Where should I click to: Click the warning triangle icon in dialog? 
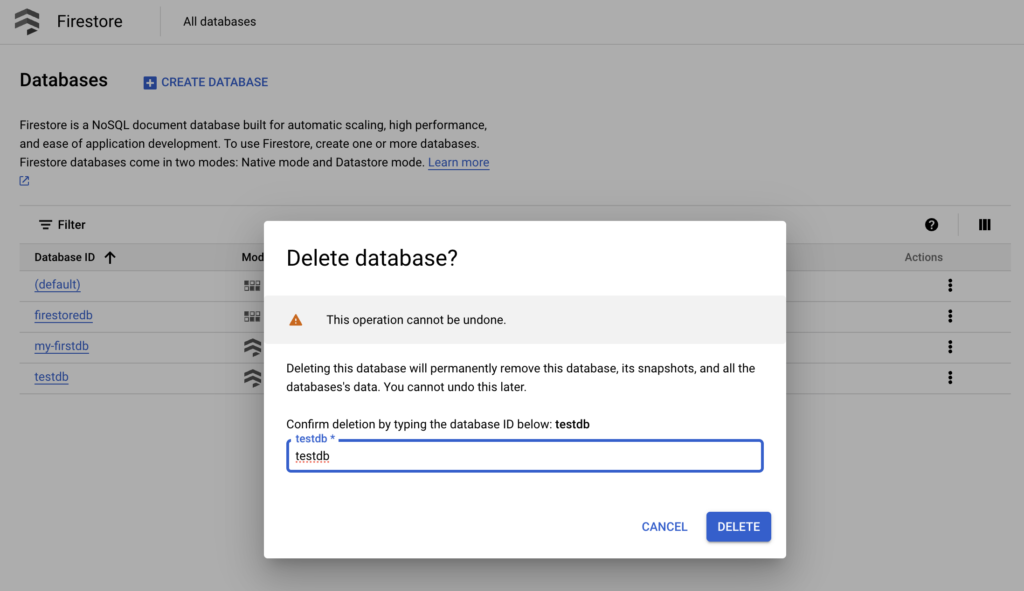296,320
